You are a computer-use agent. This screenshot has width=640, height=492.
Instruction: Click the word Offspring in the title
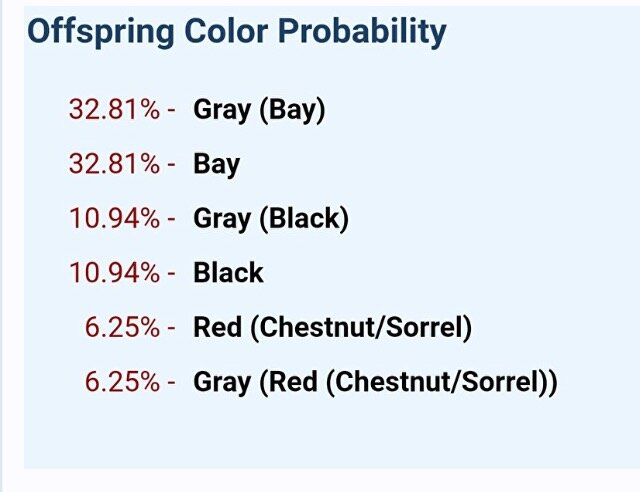pos(100,33)
